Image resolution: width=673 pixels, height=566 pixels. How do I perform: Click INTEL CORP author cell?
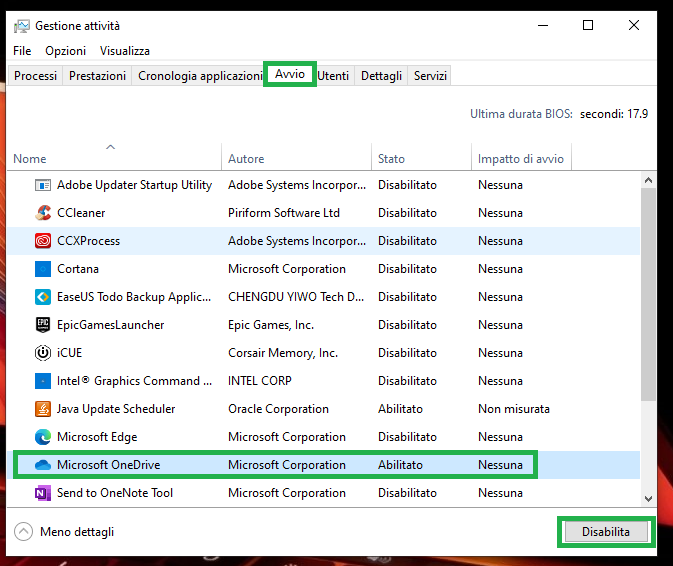click(x=260, y=381)
